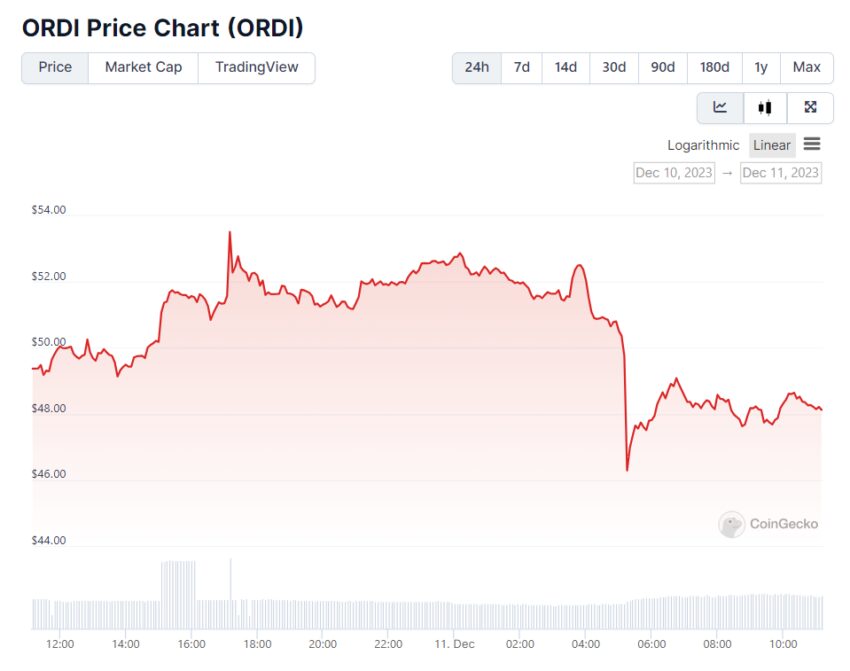Show Max price history
The width and height of the screenshot is (850, 671).
pyautogui.click(x=806, y=68)
